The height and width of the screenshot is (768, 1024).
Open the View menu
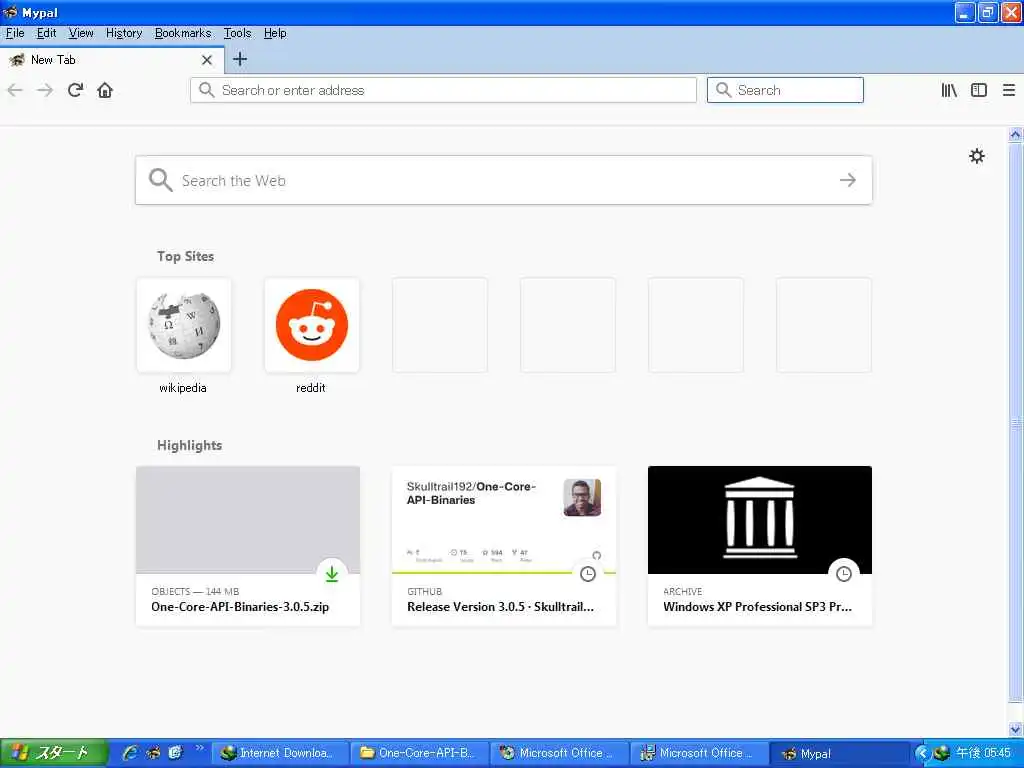[x=81, y=33]
